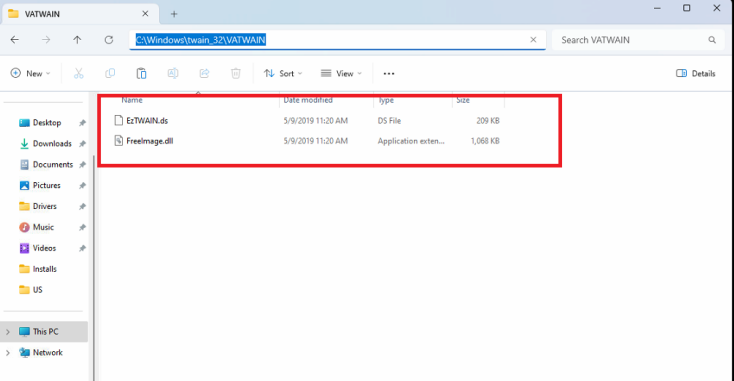The image size is (734, 381).
Task: Click the search magnifier icon
Action: tap(712, 40)
